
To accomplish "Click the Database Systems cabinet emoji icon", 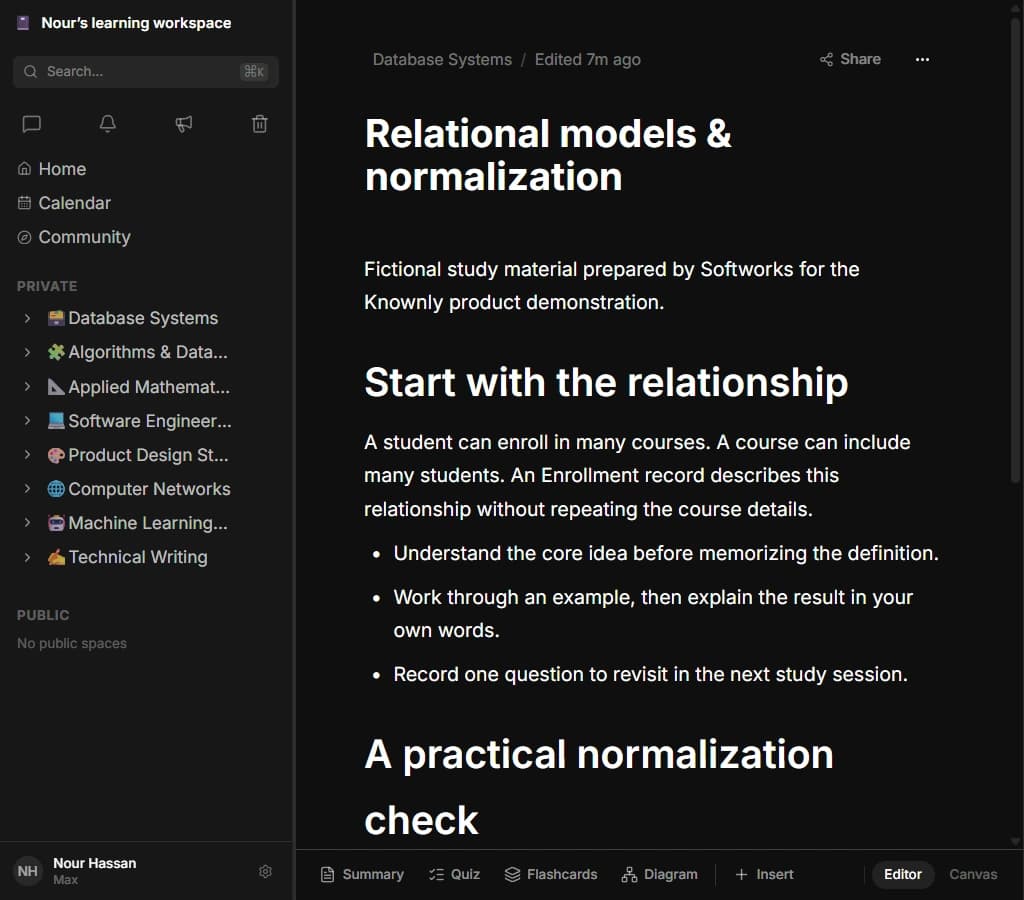I will pyautogui.click(x=56, y=318).
